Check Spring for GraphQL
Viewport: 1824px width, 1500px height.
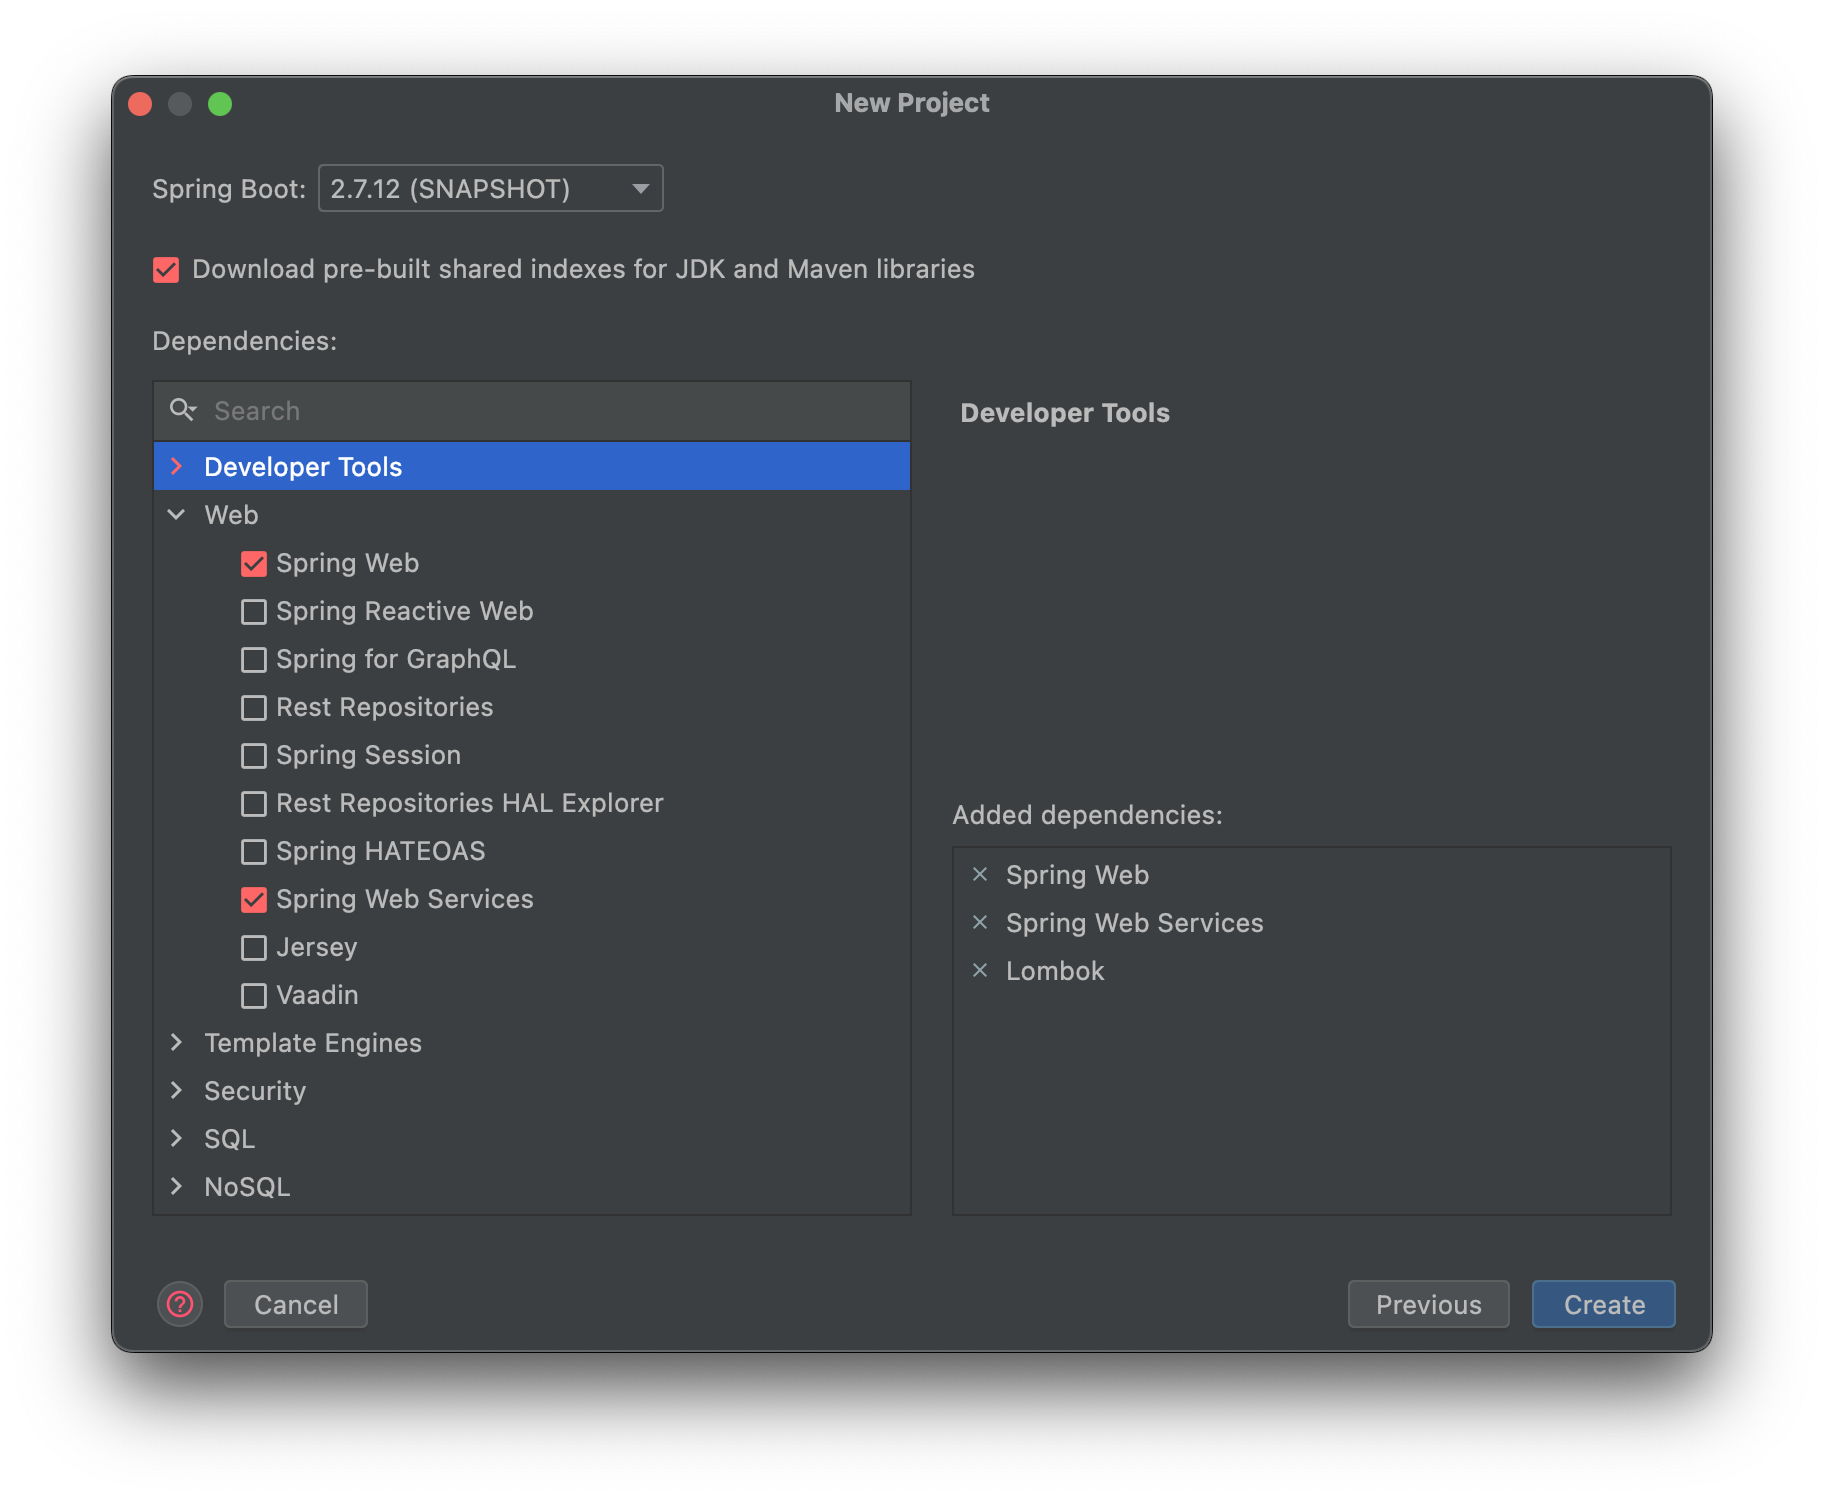point(254,659)
